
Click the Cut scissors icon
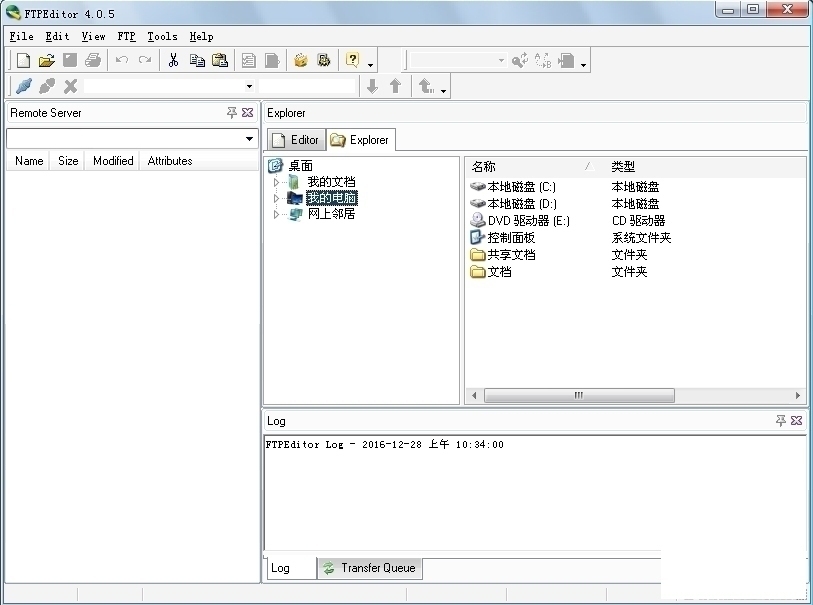[173, 60]
